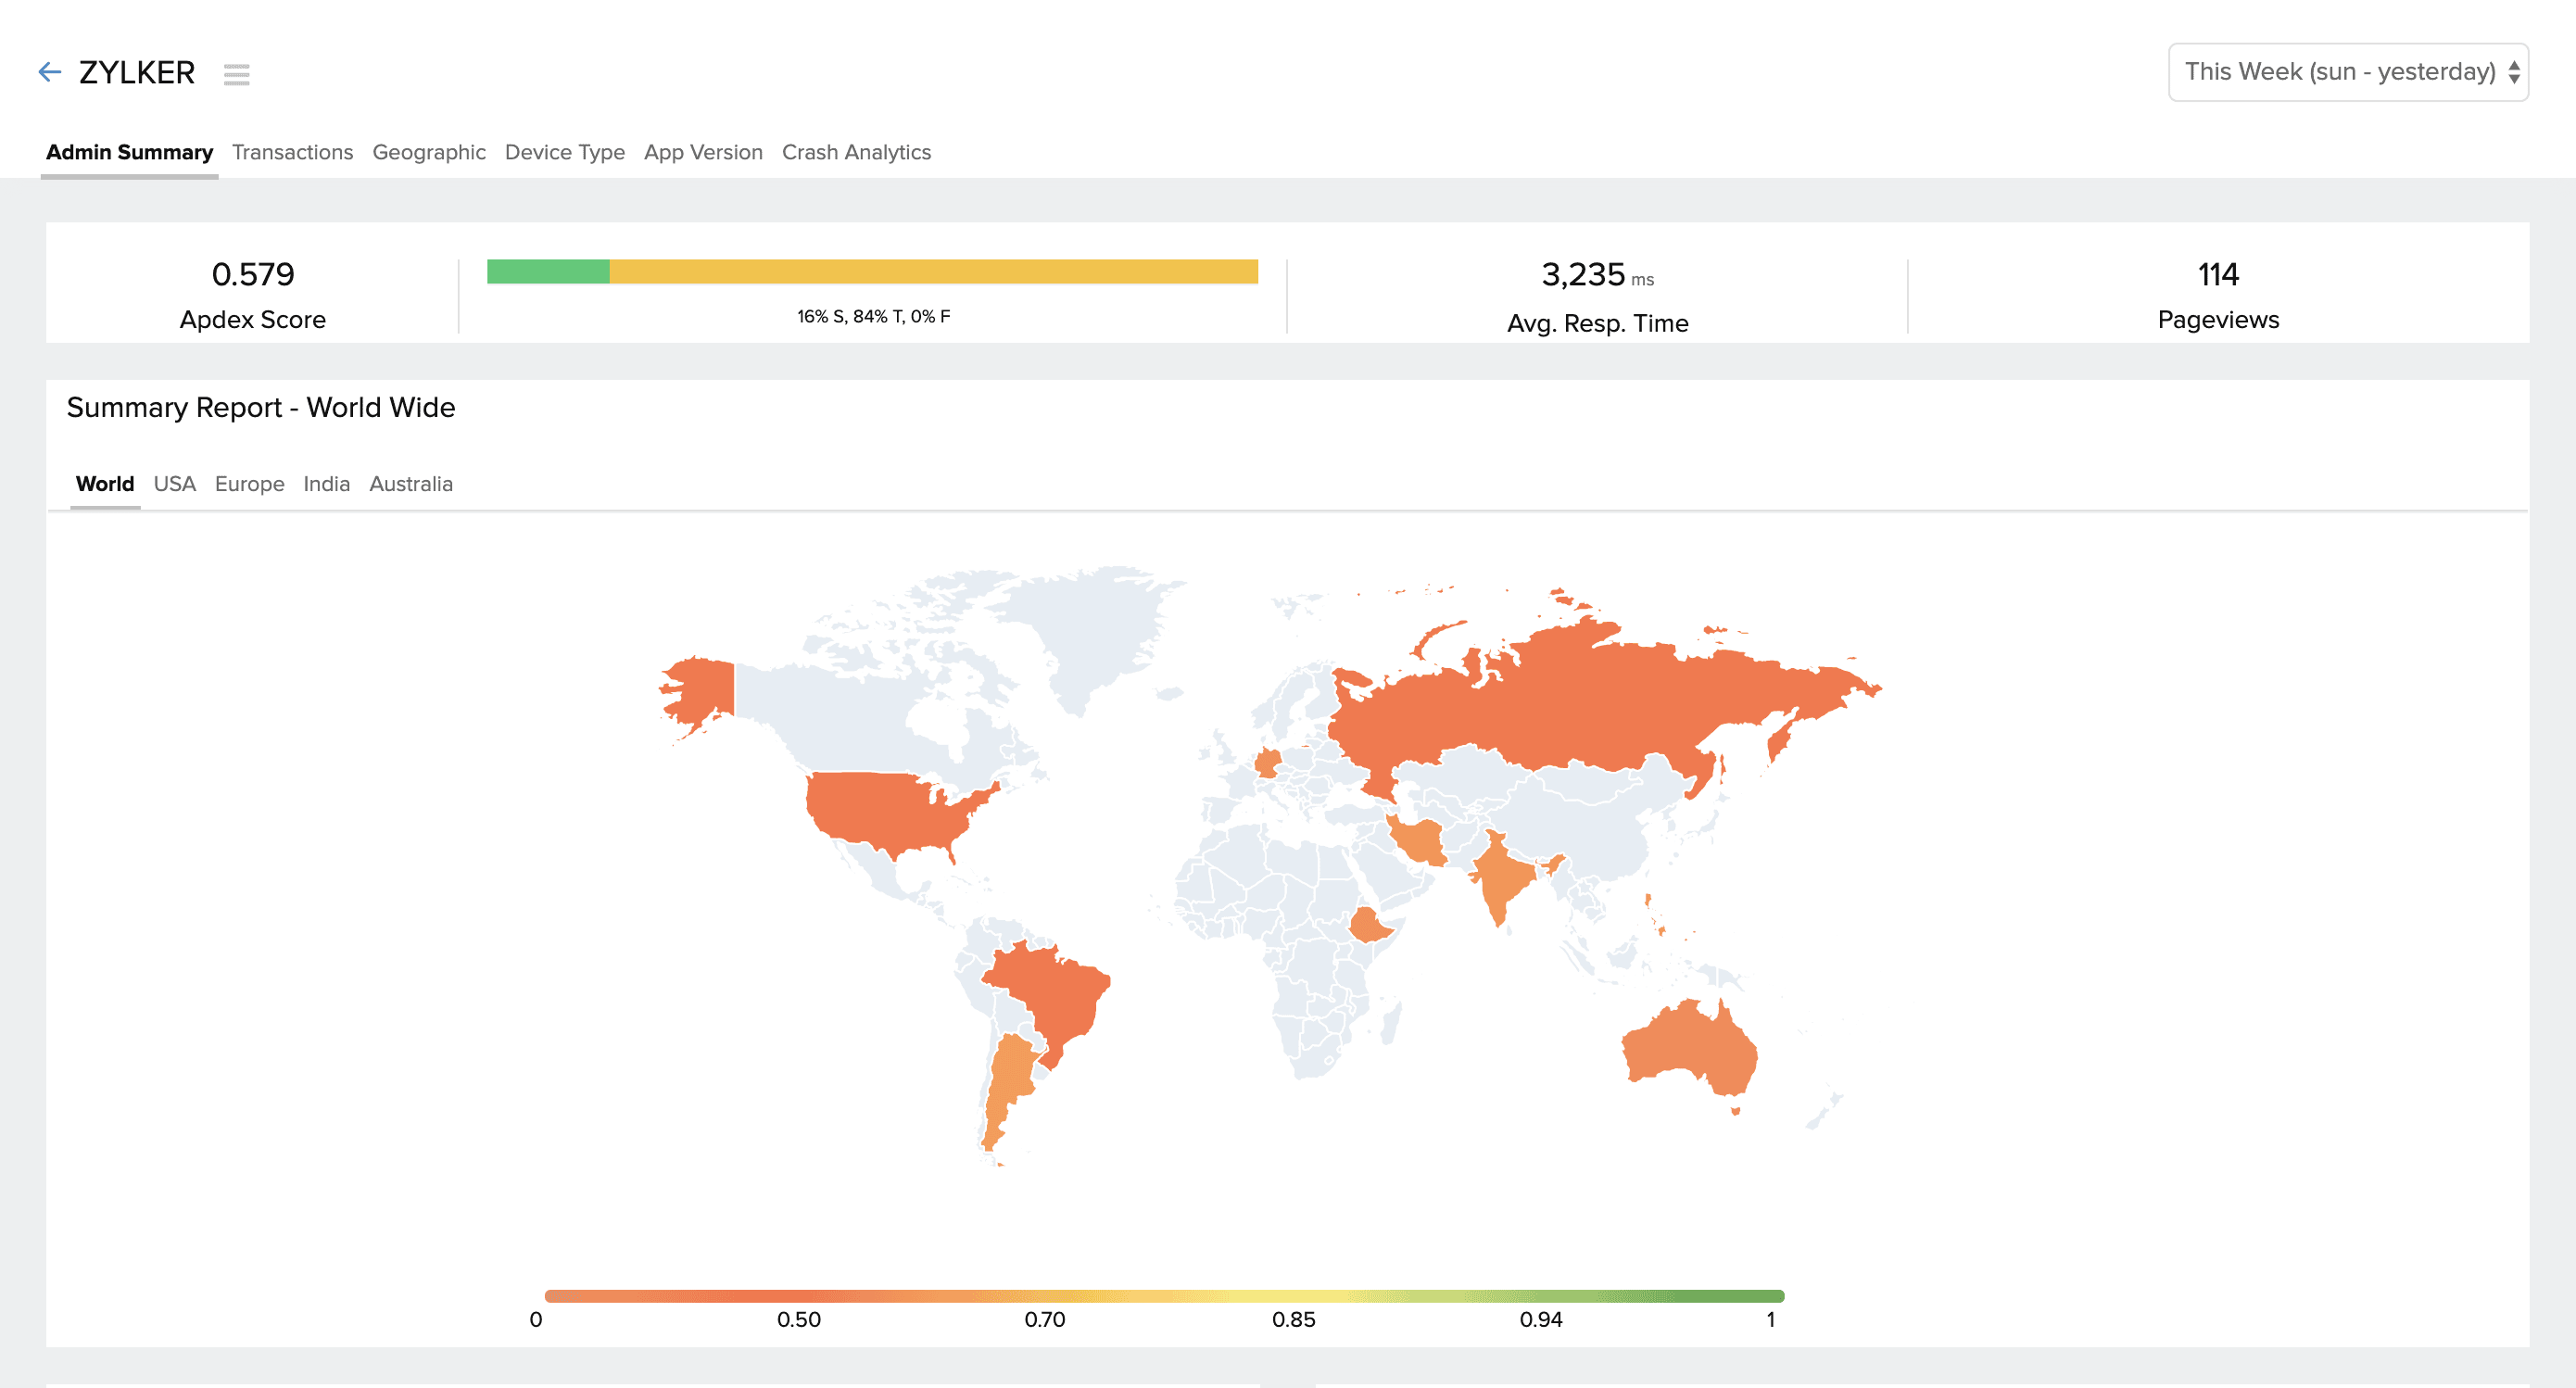Click the Apdex color legend gradient bar
2576x1388 pixels.
tap(1163, 1296)
